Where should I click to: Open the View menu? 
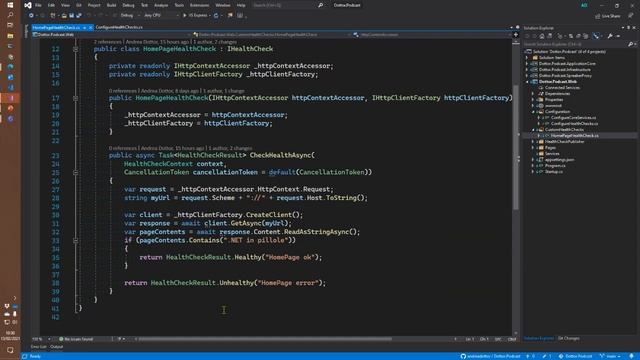point(65,5)
